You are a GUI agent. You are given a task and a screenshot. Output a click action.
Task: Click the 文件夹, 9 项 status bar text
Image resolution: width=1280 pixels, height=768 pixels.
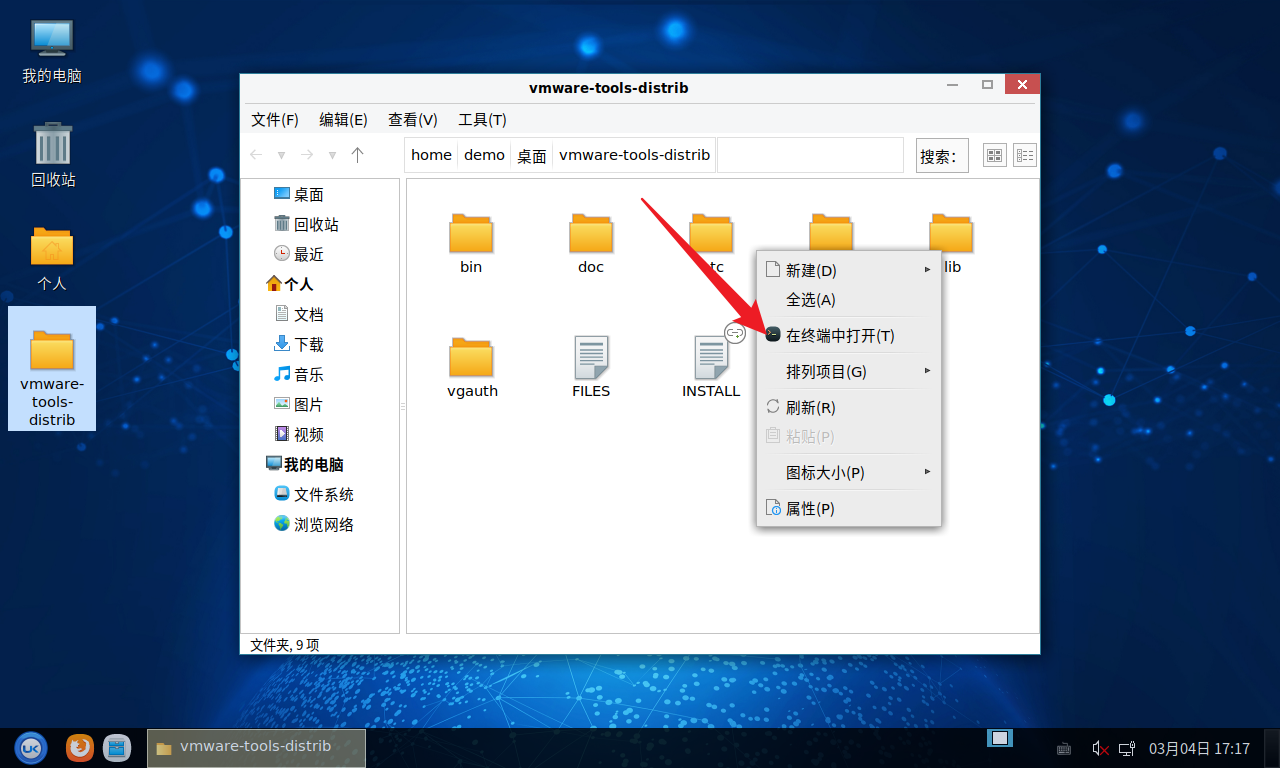click(x=284, y=645)
